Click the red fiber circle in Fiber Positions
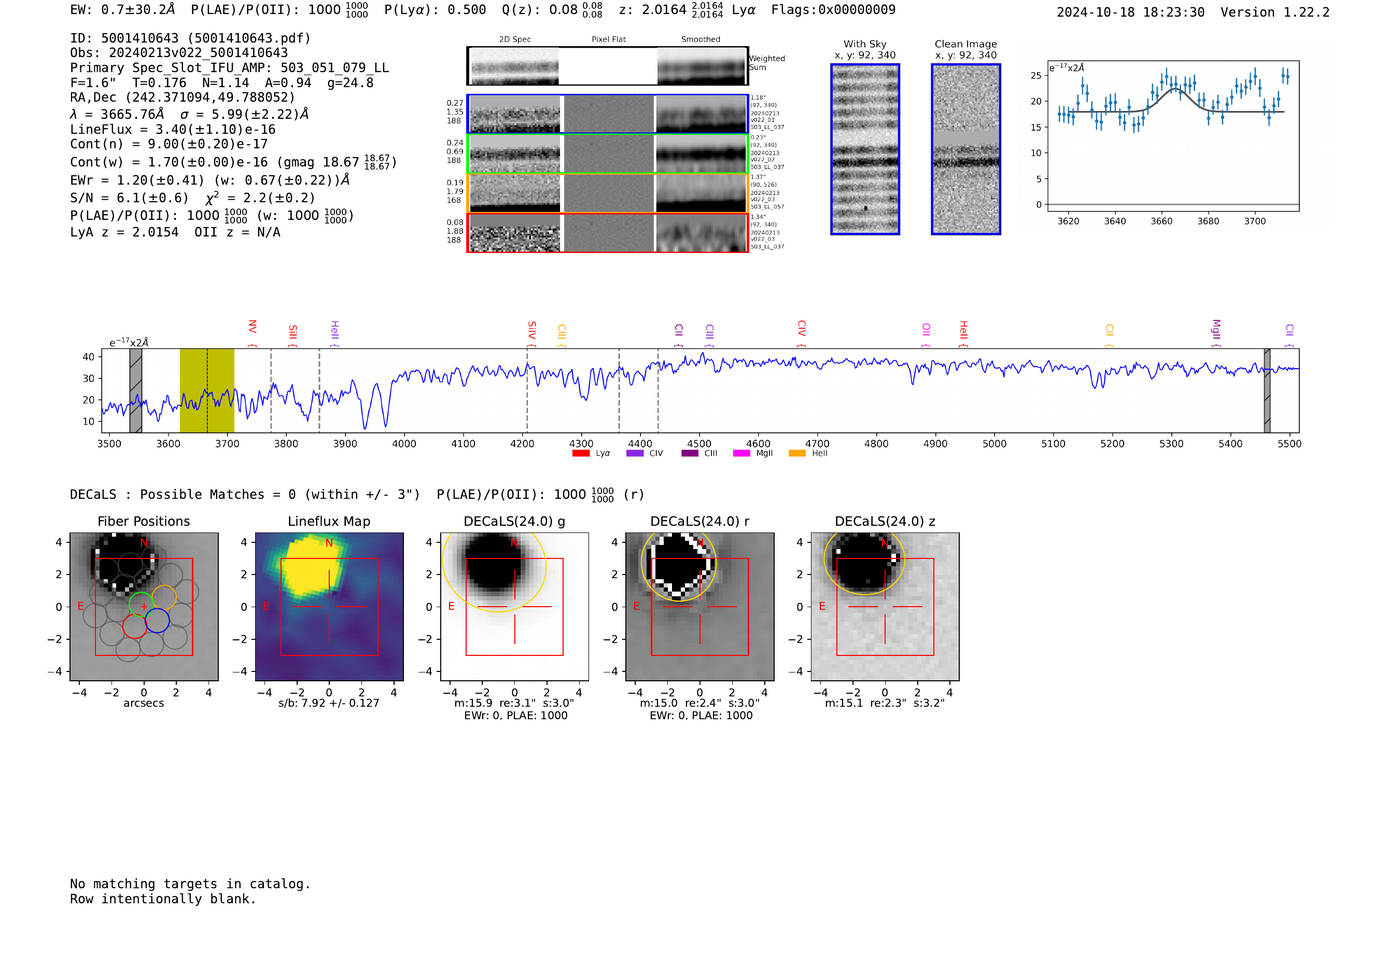The image size is (1400, 953). click(x=135, y=626)
